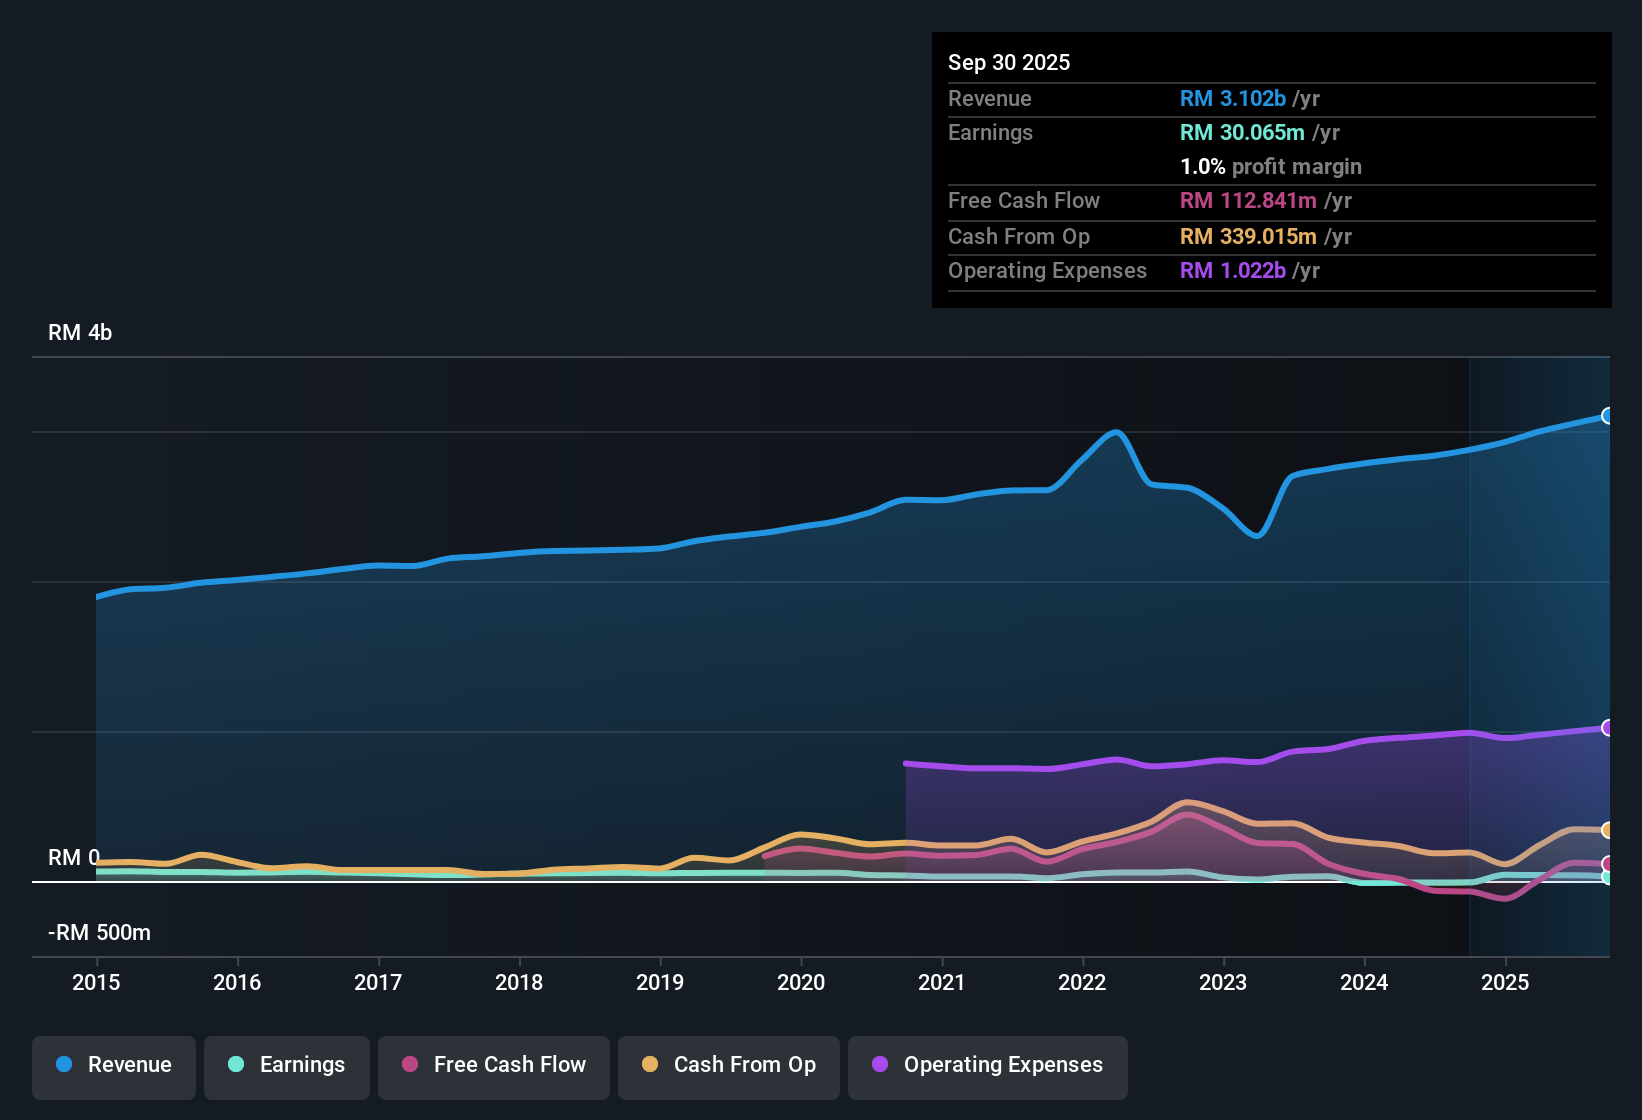Viewport: 1642px width, 1120px height.
Task: Select the Revenue endpoint marker on the chart
Action: (1608, 415)
